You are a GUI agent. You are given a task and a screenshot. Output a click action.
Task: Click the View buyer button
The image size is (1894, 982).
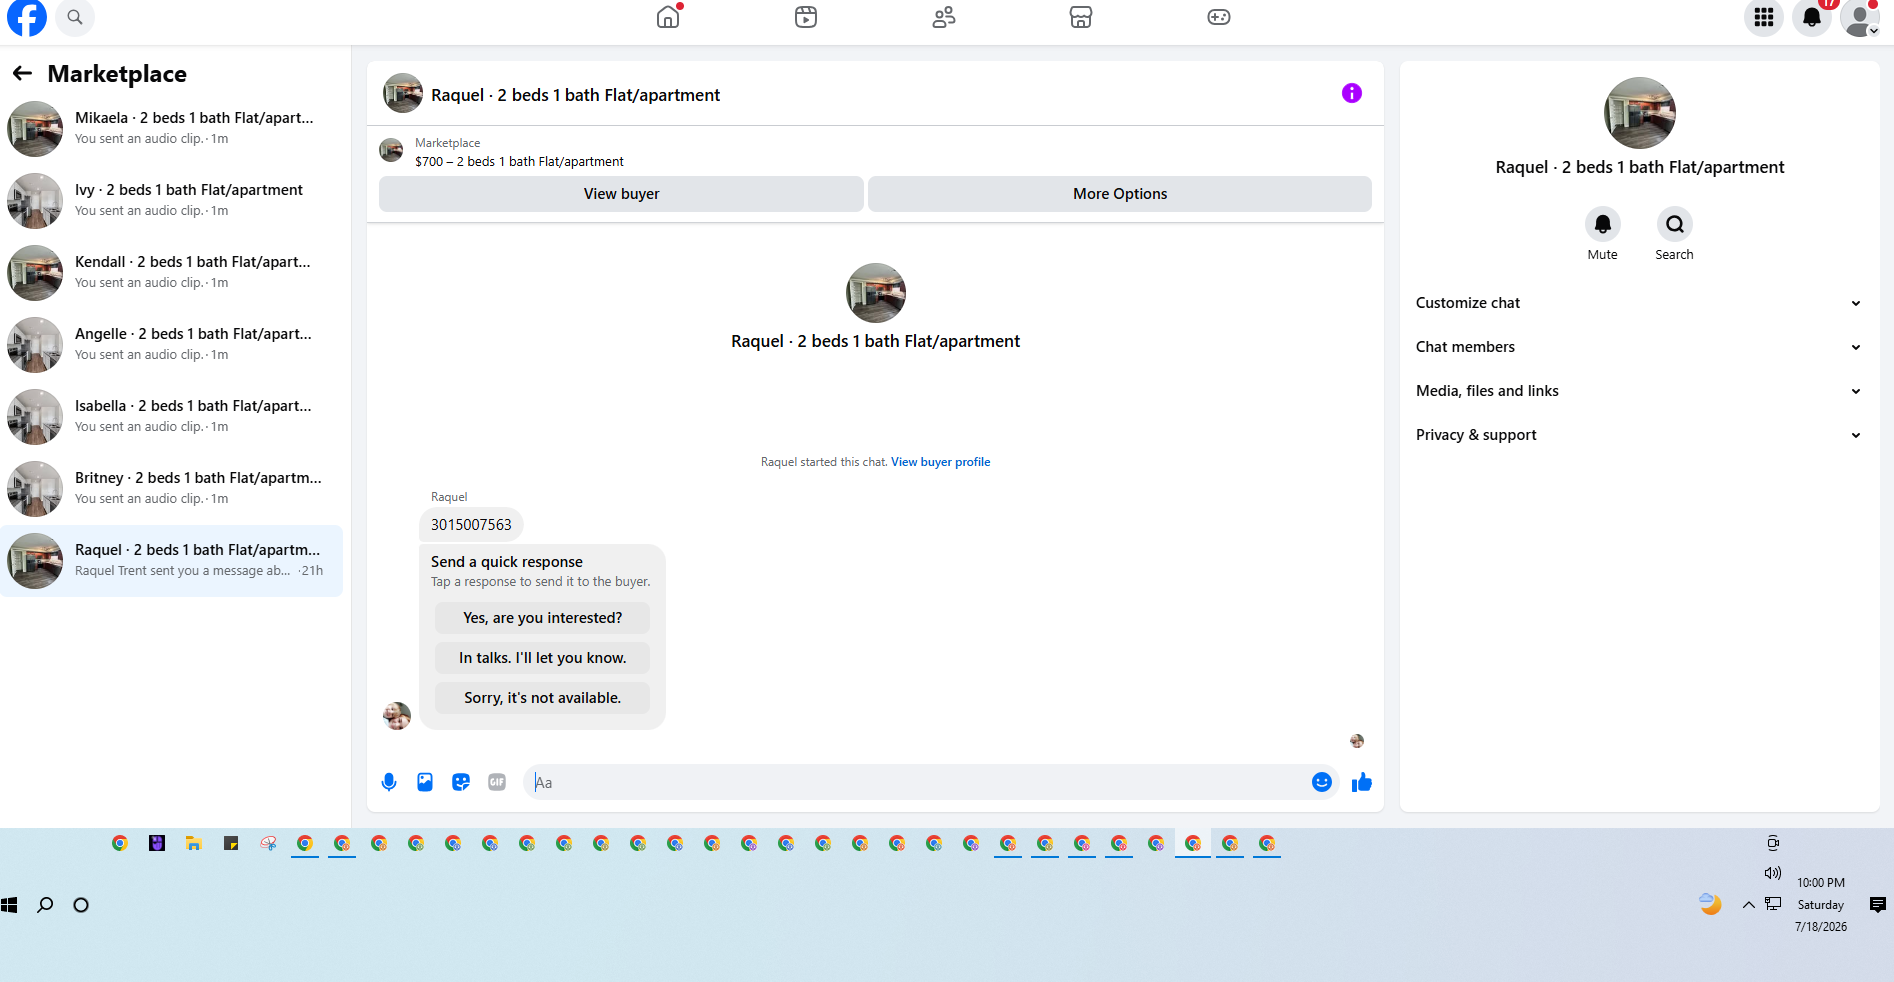621,194
